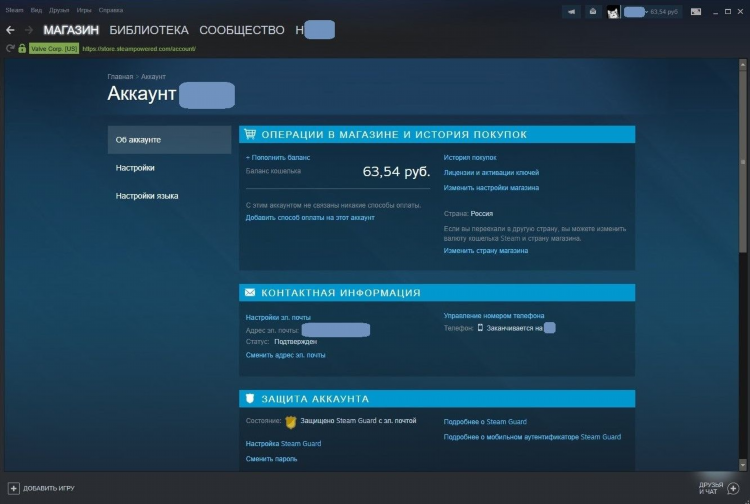Viewport: 750px width, 504px height.
Task: Maximize the Steam window
Action: pos(728,12)
